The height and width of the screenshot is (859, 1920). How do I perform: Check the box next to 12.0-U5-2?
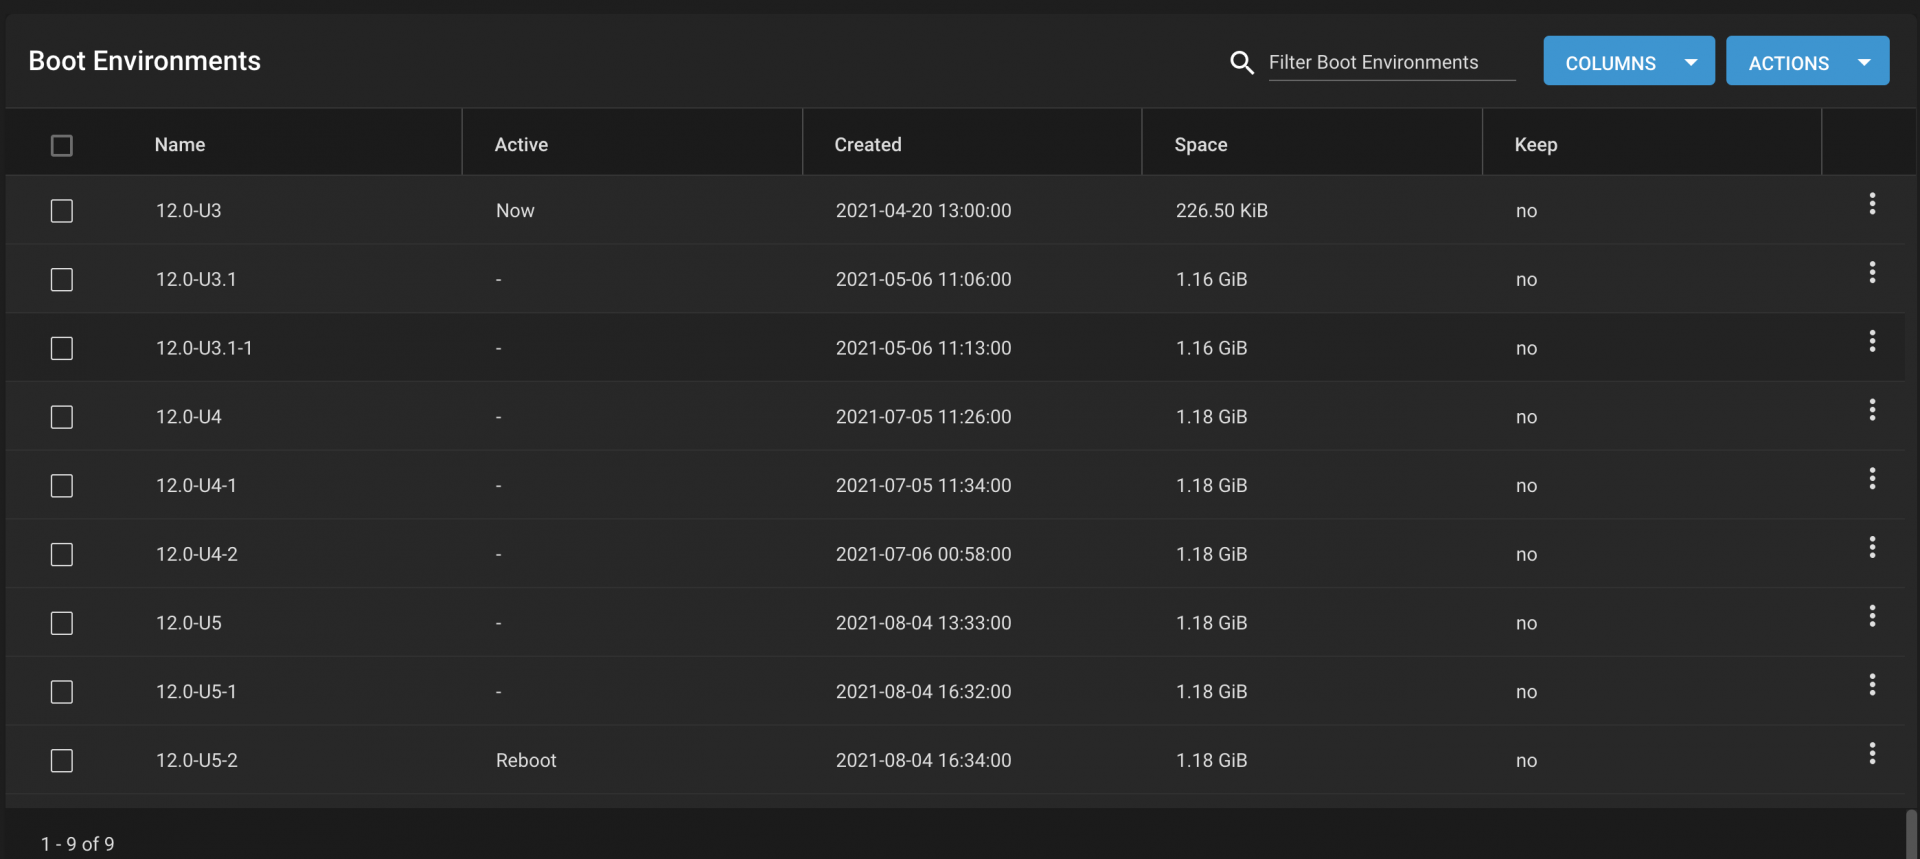pos(62,761)
